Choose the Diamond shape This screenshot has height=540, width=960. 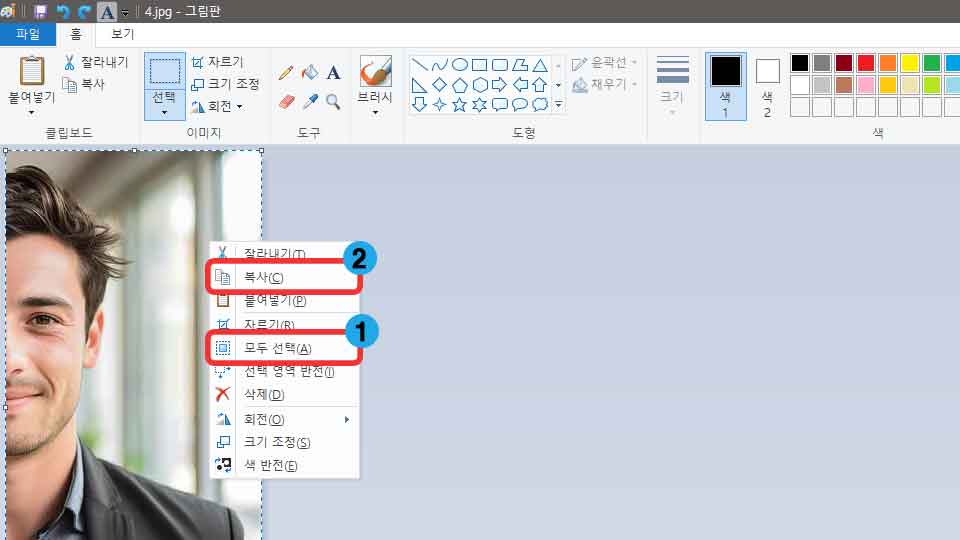pyautogui.click(x=440, y=85)
